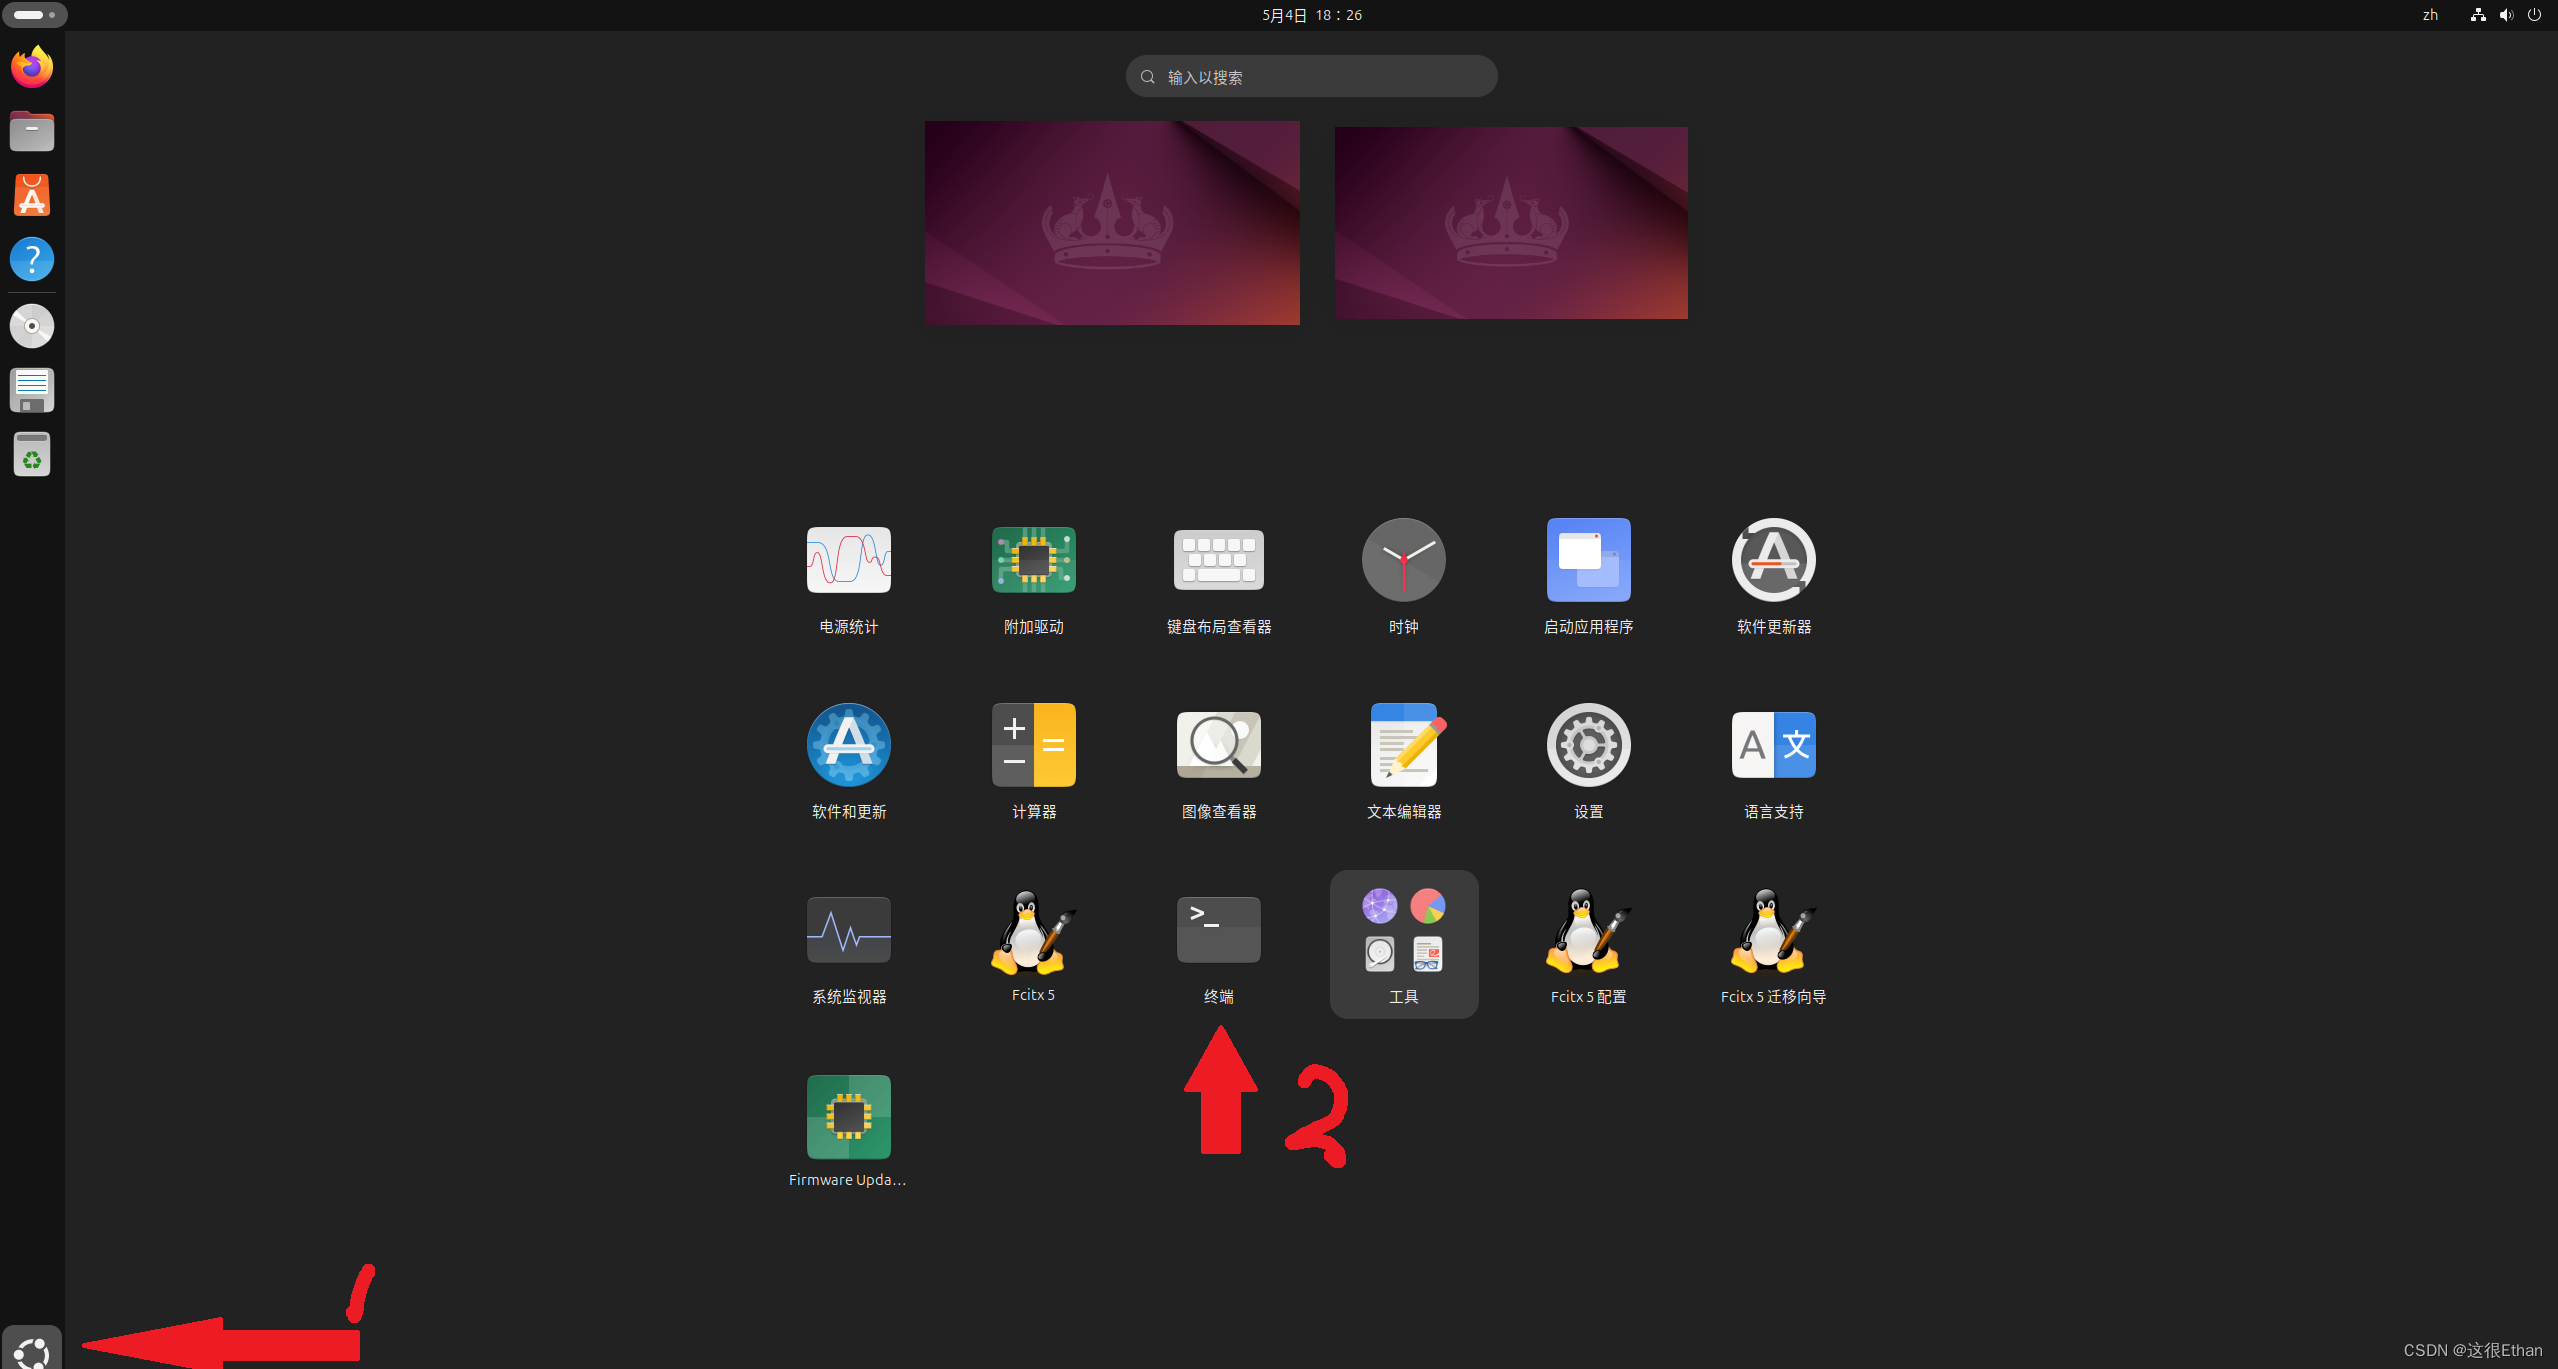Open system menu via power icon
Image resolution: width=2558 pixels, height=1369 pixels.
tap(2534, 15)
